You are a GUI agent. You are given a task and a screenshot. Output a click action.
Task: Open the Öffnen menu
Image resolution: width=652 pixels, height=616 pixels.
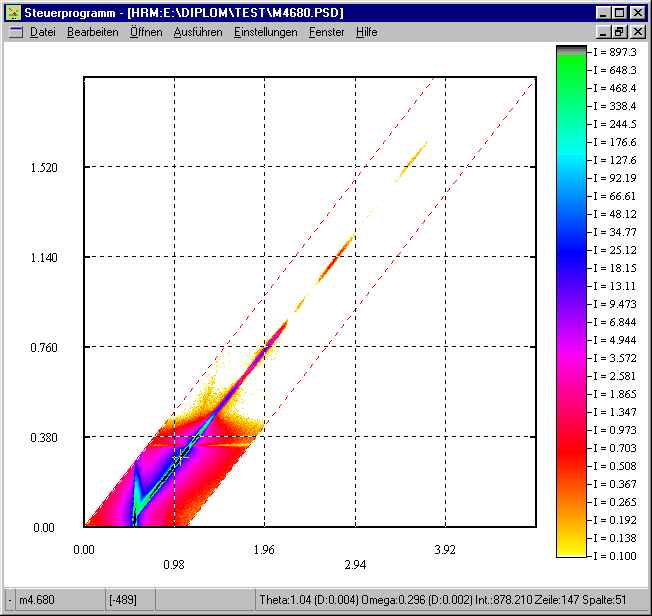tap(146, 32)
